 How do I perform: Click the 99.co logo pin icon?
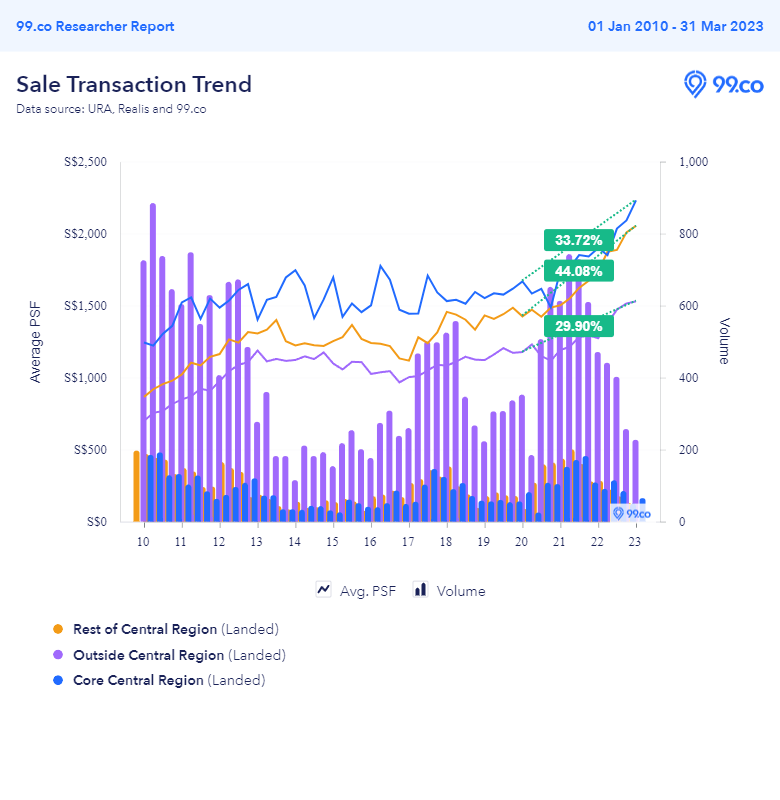pyautogui.click(x=695, y=84)
